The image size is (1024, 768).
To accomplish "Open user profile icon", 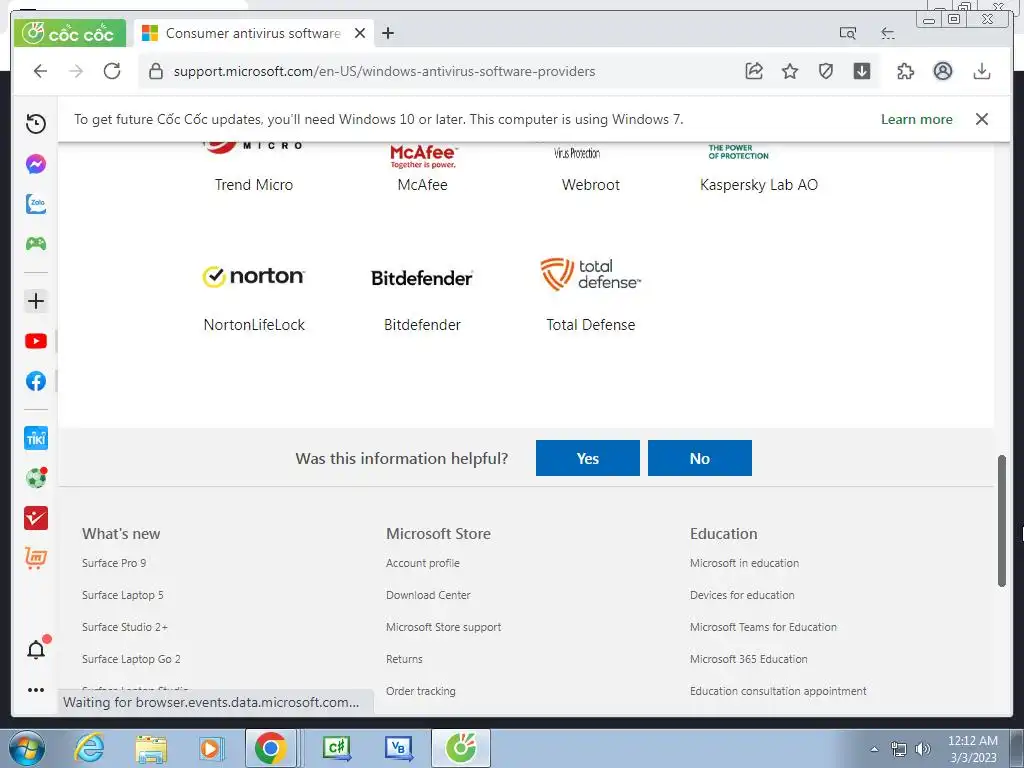I will [x=943, y=71].
